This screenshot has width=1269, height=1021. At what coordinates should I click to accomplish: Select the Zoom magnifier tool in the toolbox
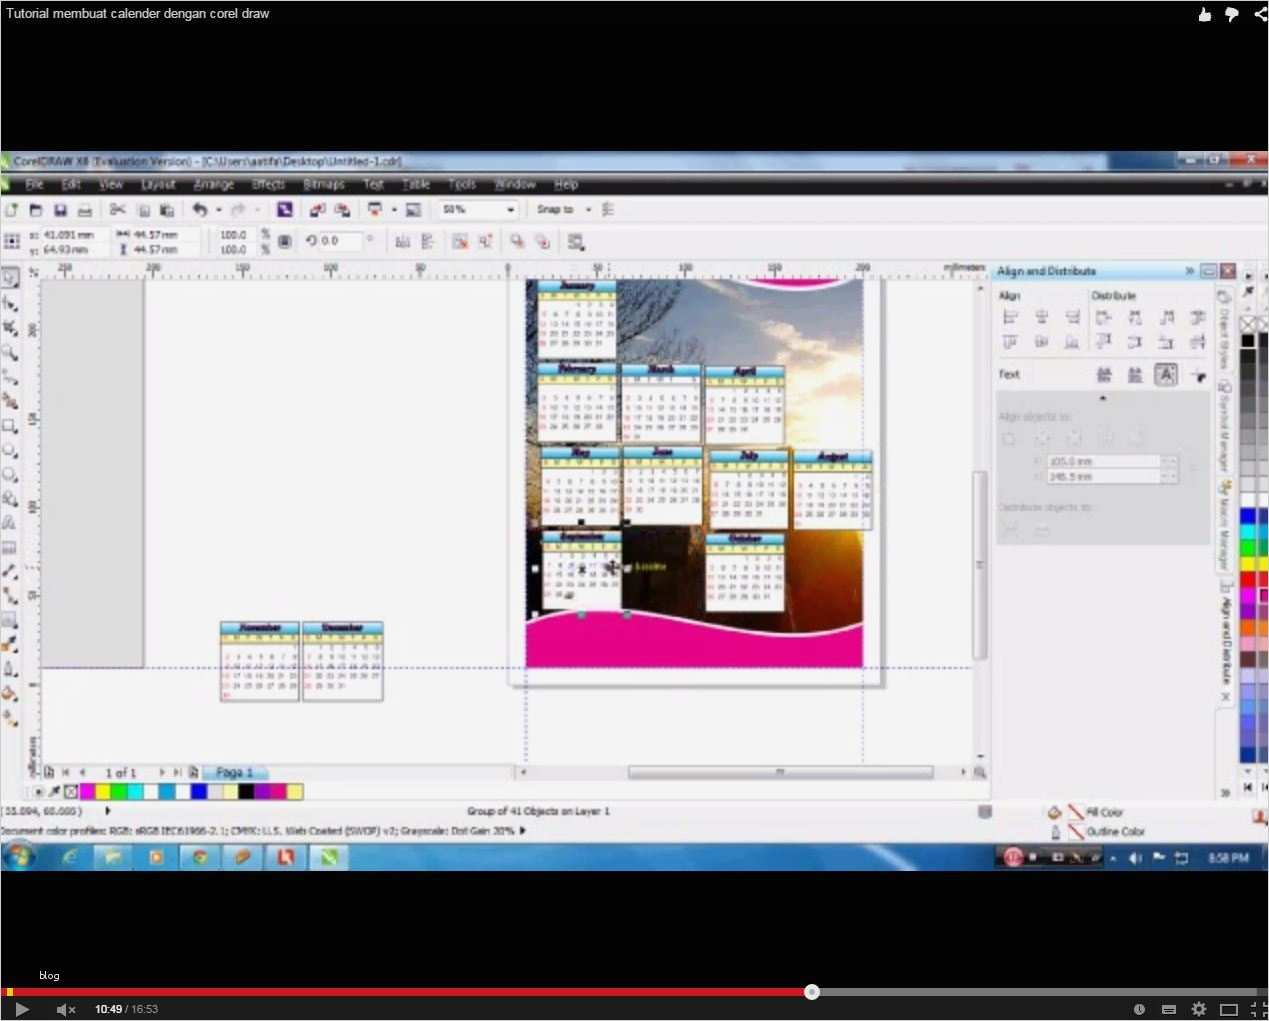(x=10, y=352)
